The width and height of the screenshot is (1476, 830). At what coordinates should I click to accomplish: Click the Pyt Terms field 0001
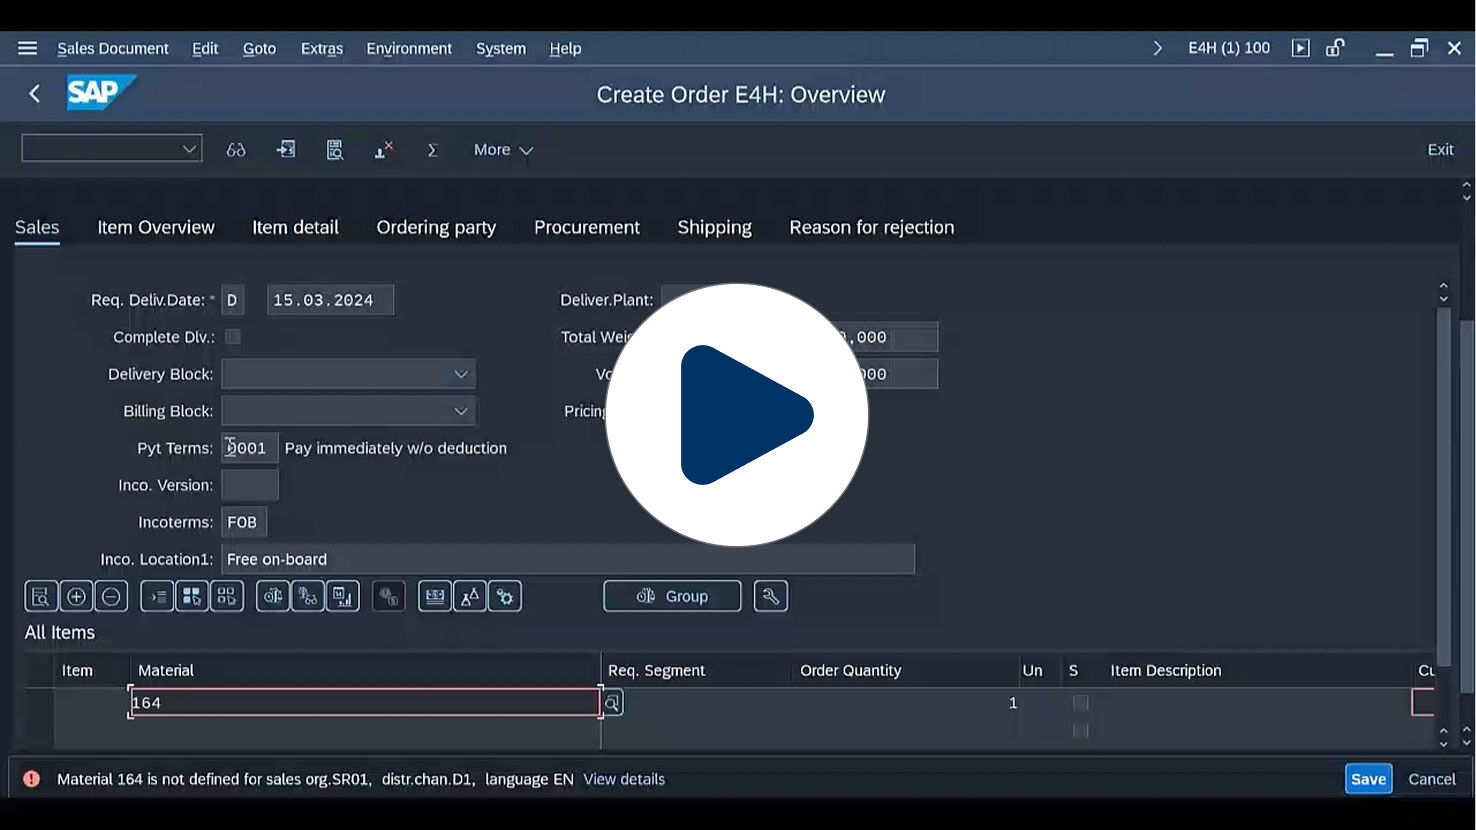click(250, 448)
